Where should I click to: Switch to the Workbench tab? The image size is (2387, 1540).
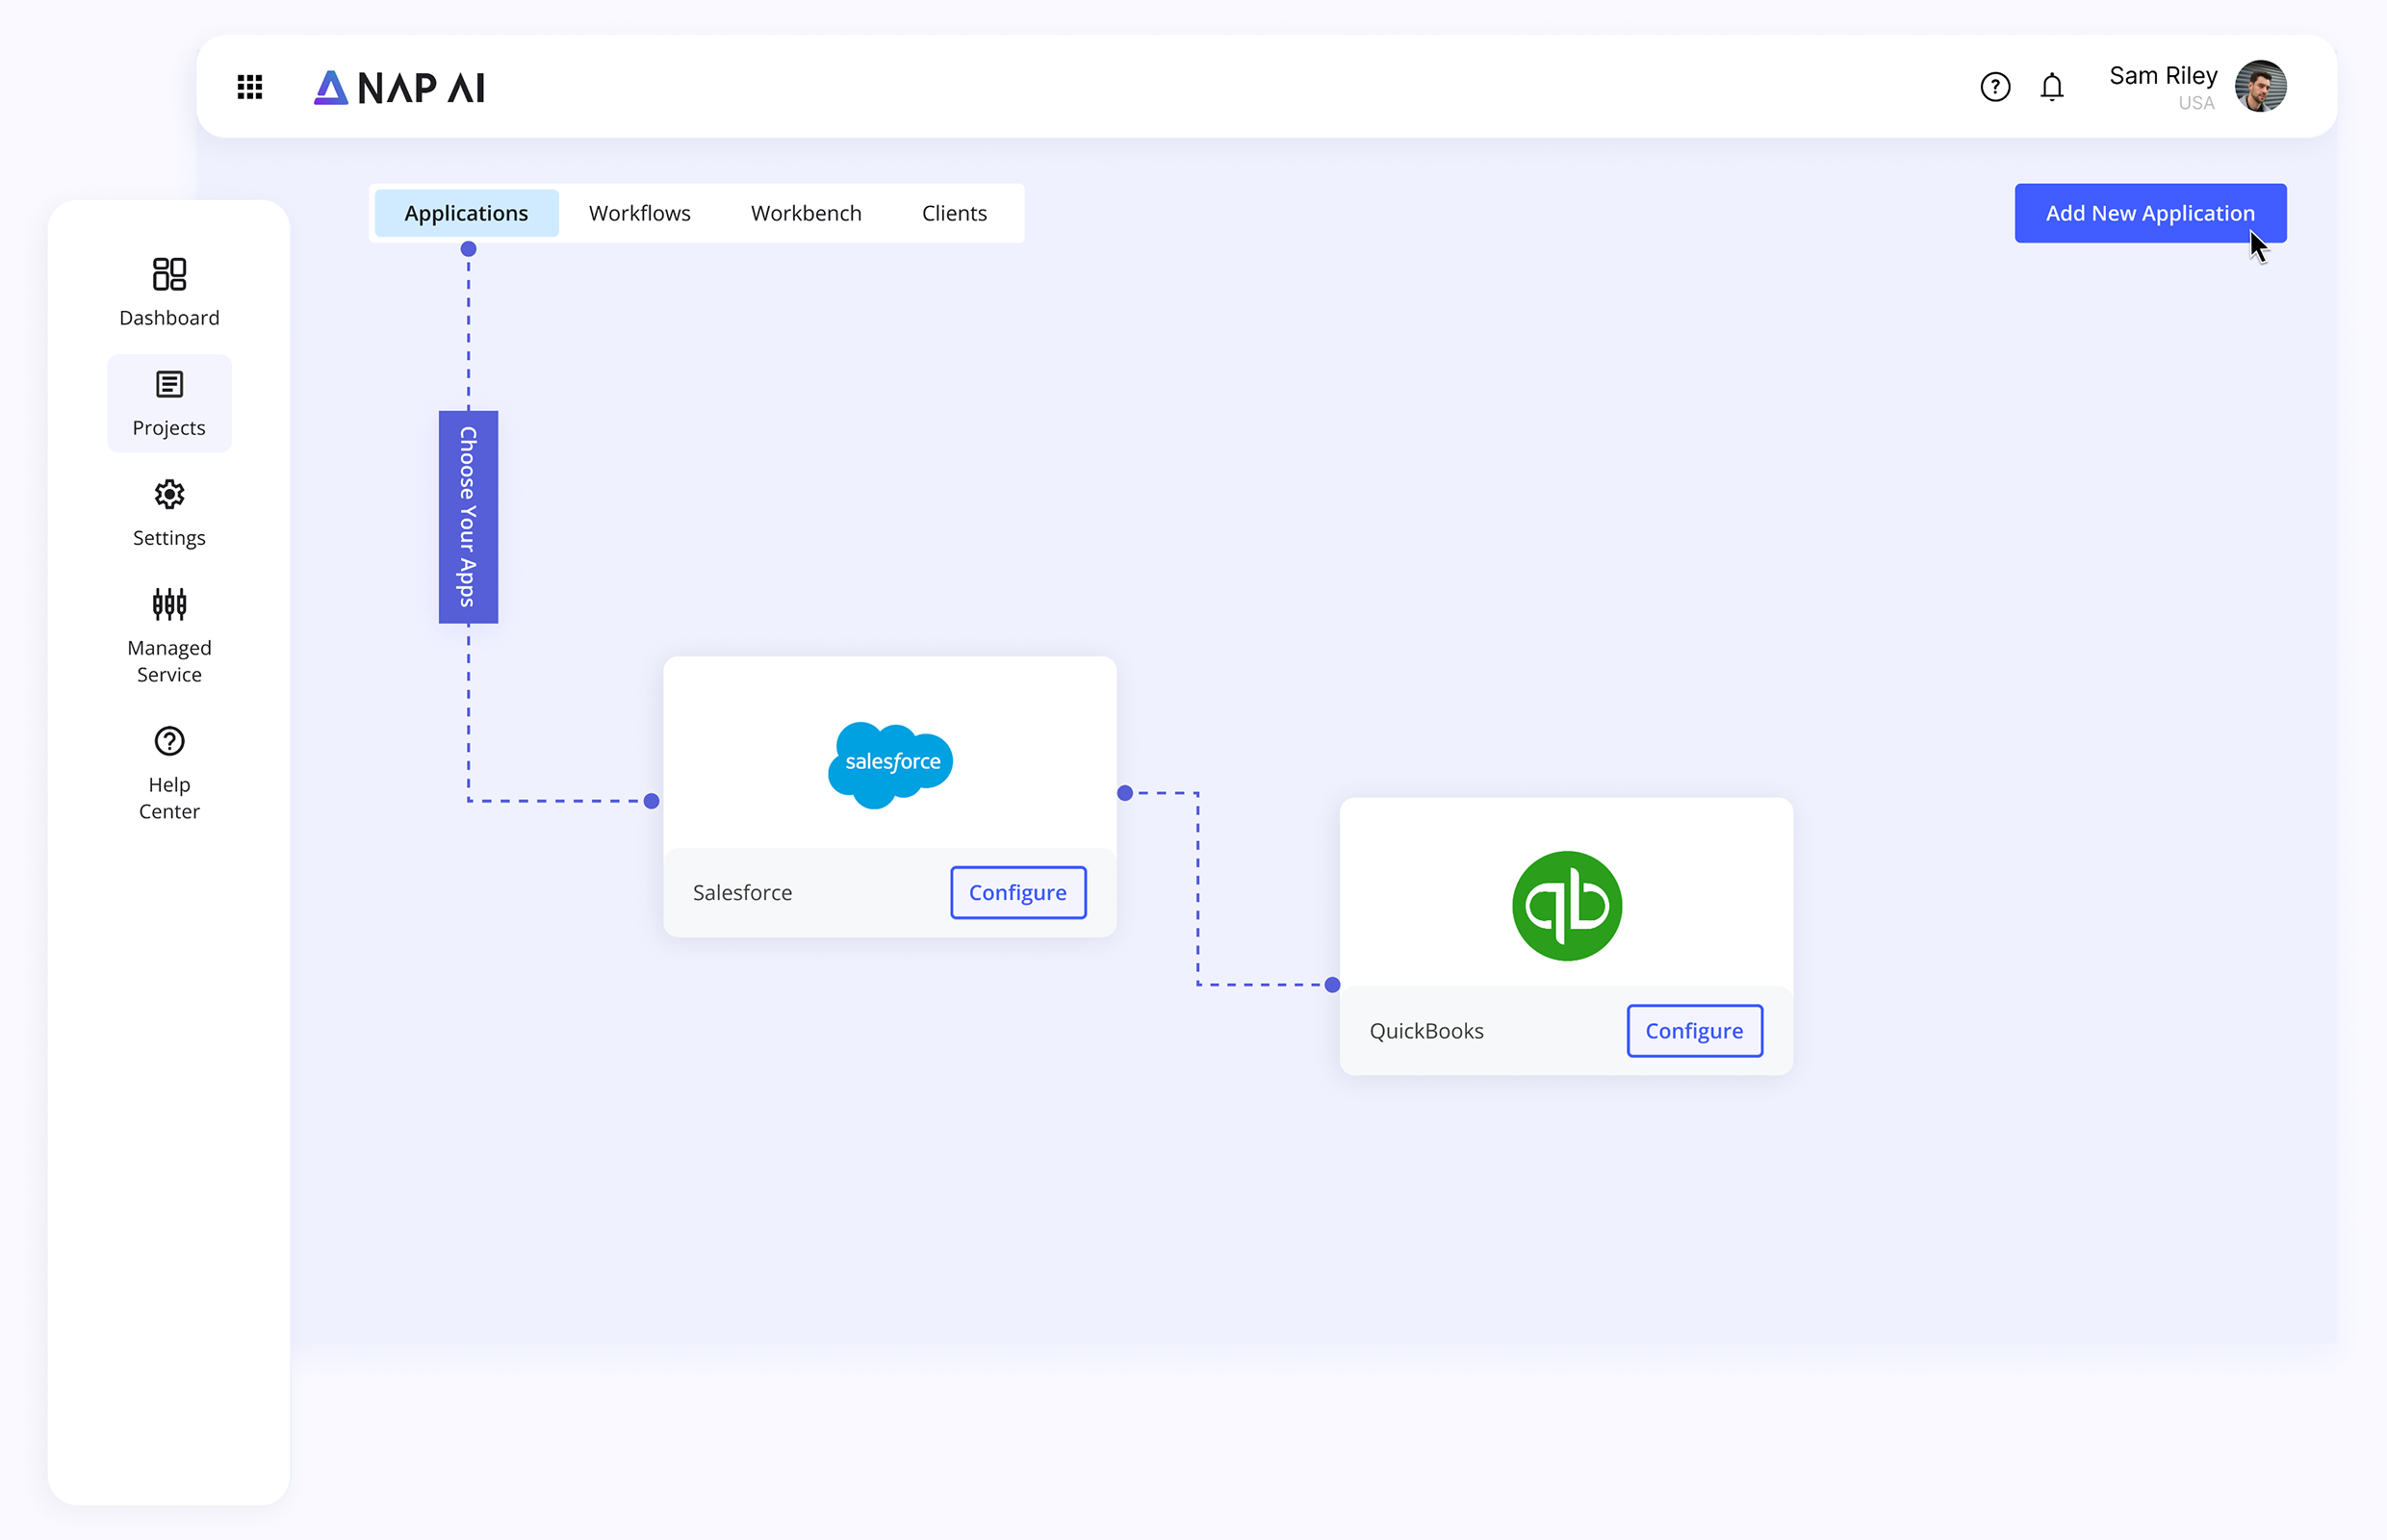[806, 213]
